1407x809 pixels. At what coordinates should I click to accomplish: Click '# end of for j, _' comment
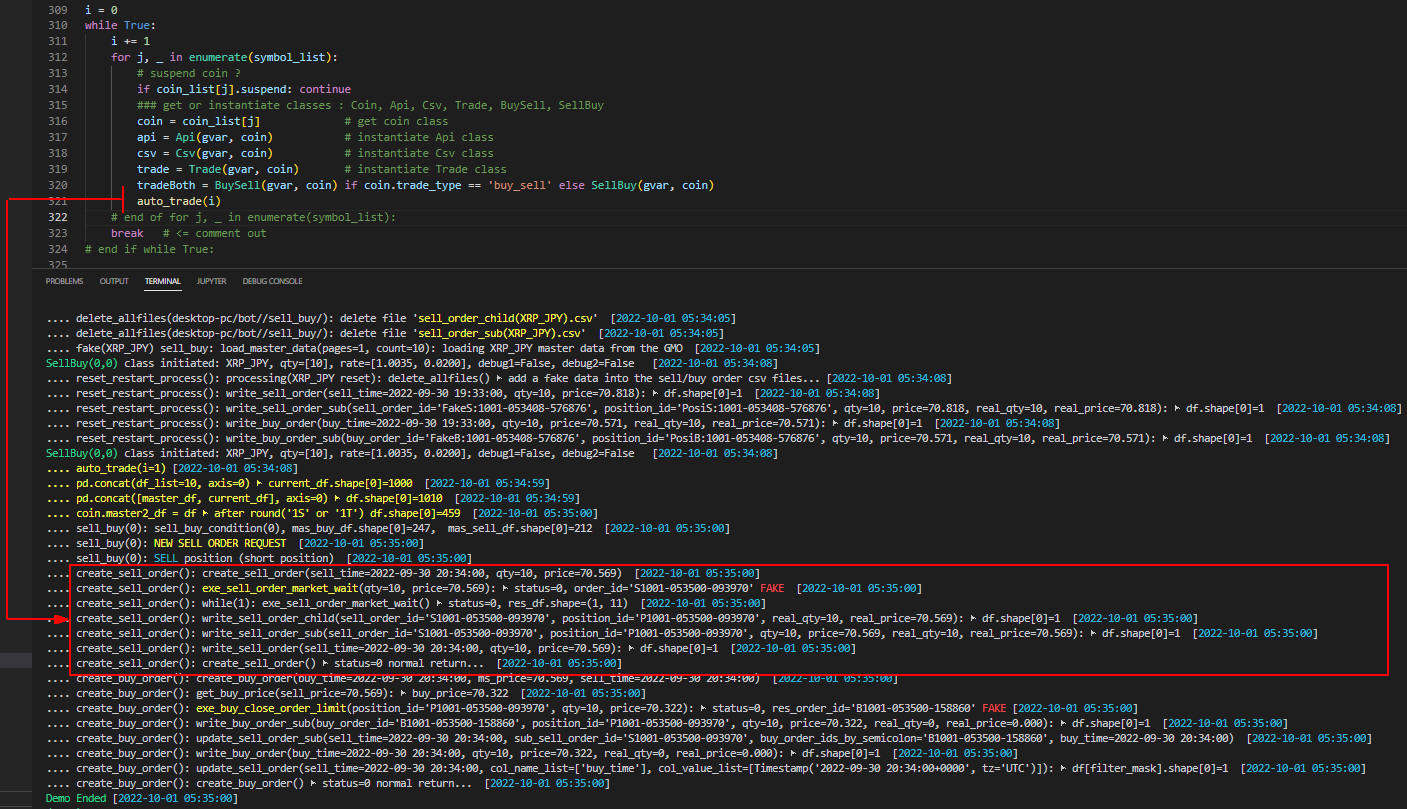[254, 217]
